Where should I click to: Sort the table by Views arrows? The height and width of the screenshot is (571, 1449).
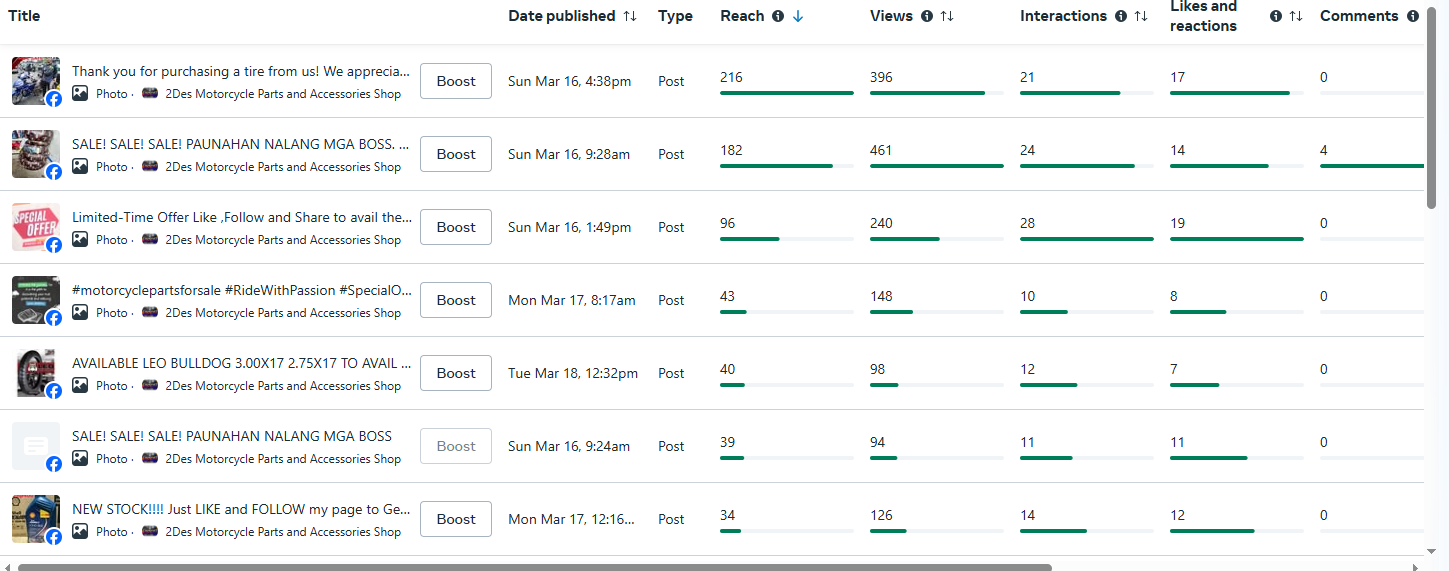(947, 16)
